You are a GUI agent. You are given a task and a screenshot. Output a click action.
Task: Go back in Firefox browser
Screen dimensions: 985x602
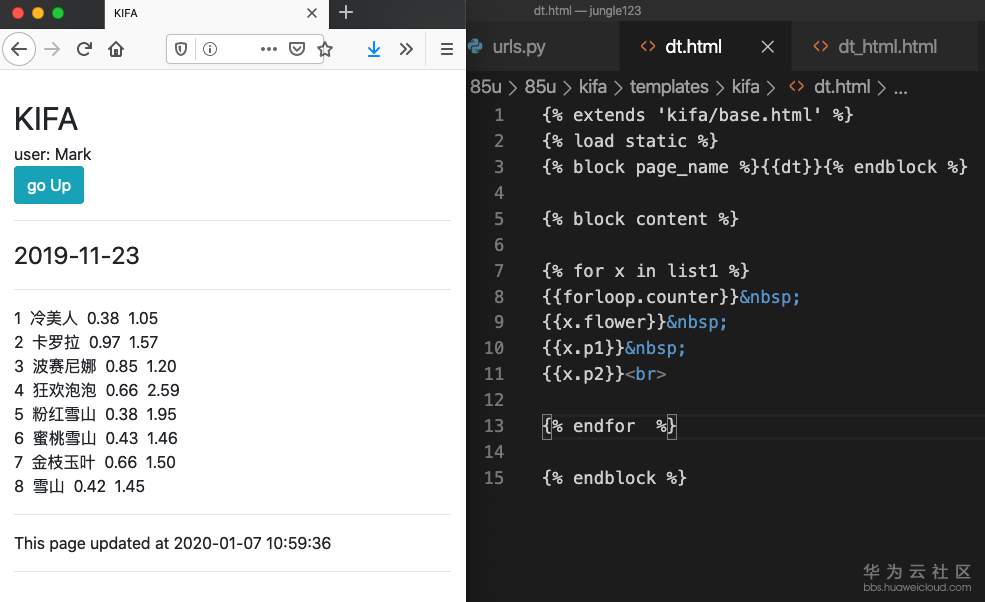[x=19, y=49]
